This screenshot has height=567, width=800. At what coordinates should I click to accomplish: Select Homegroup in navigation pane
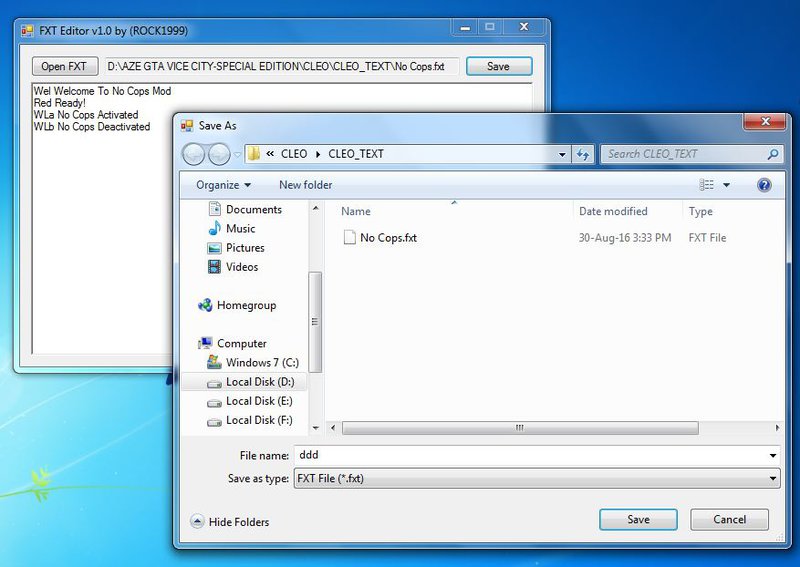pyautogui.click(x=237, y=305)
